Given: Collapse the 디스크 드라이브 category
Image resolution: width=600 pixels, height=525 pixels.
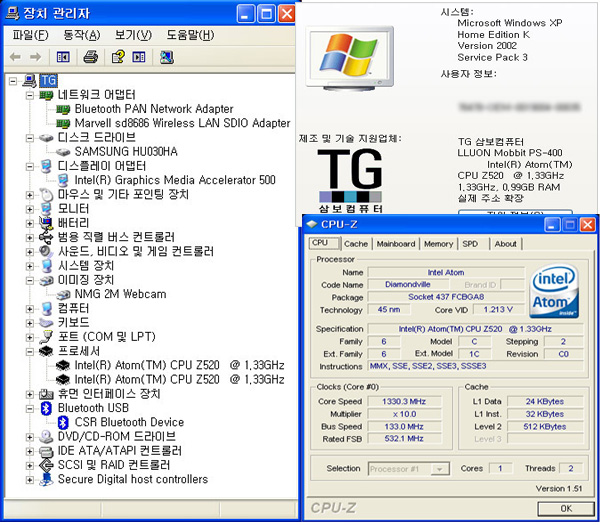Looking at the screenshot, I should pyautogui.click(x=29, y=138).
